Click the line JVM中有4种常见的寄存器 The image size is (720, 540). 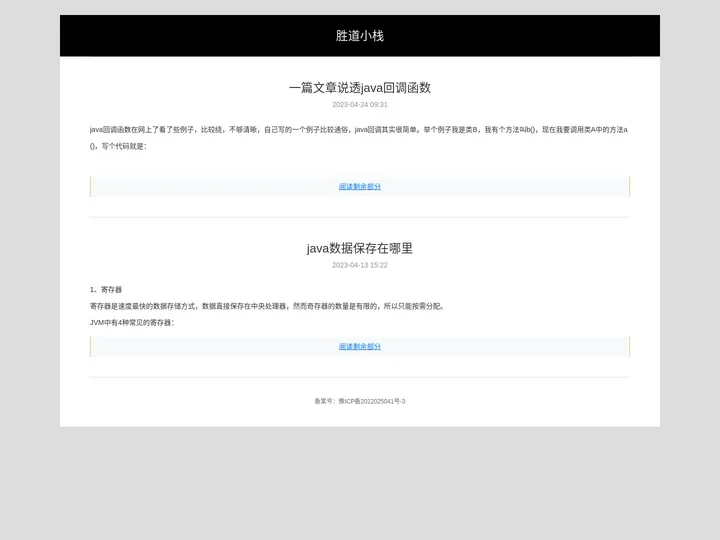(x=132, y=323)
